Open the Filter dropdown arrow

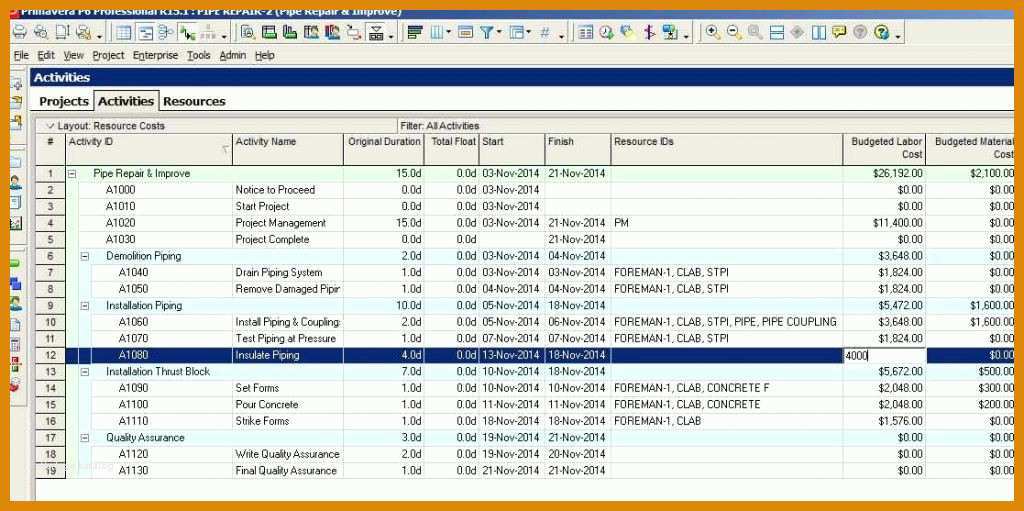pyautogui.click(x=500, y=33)
